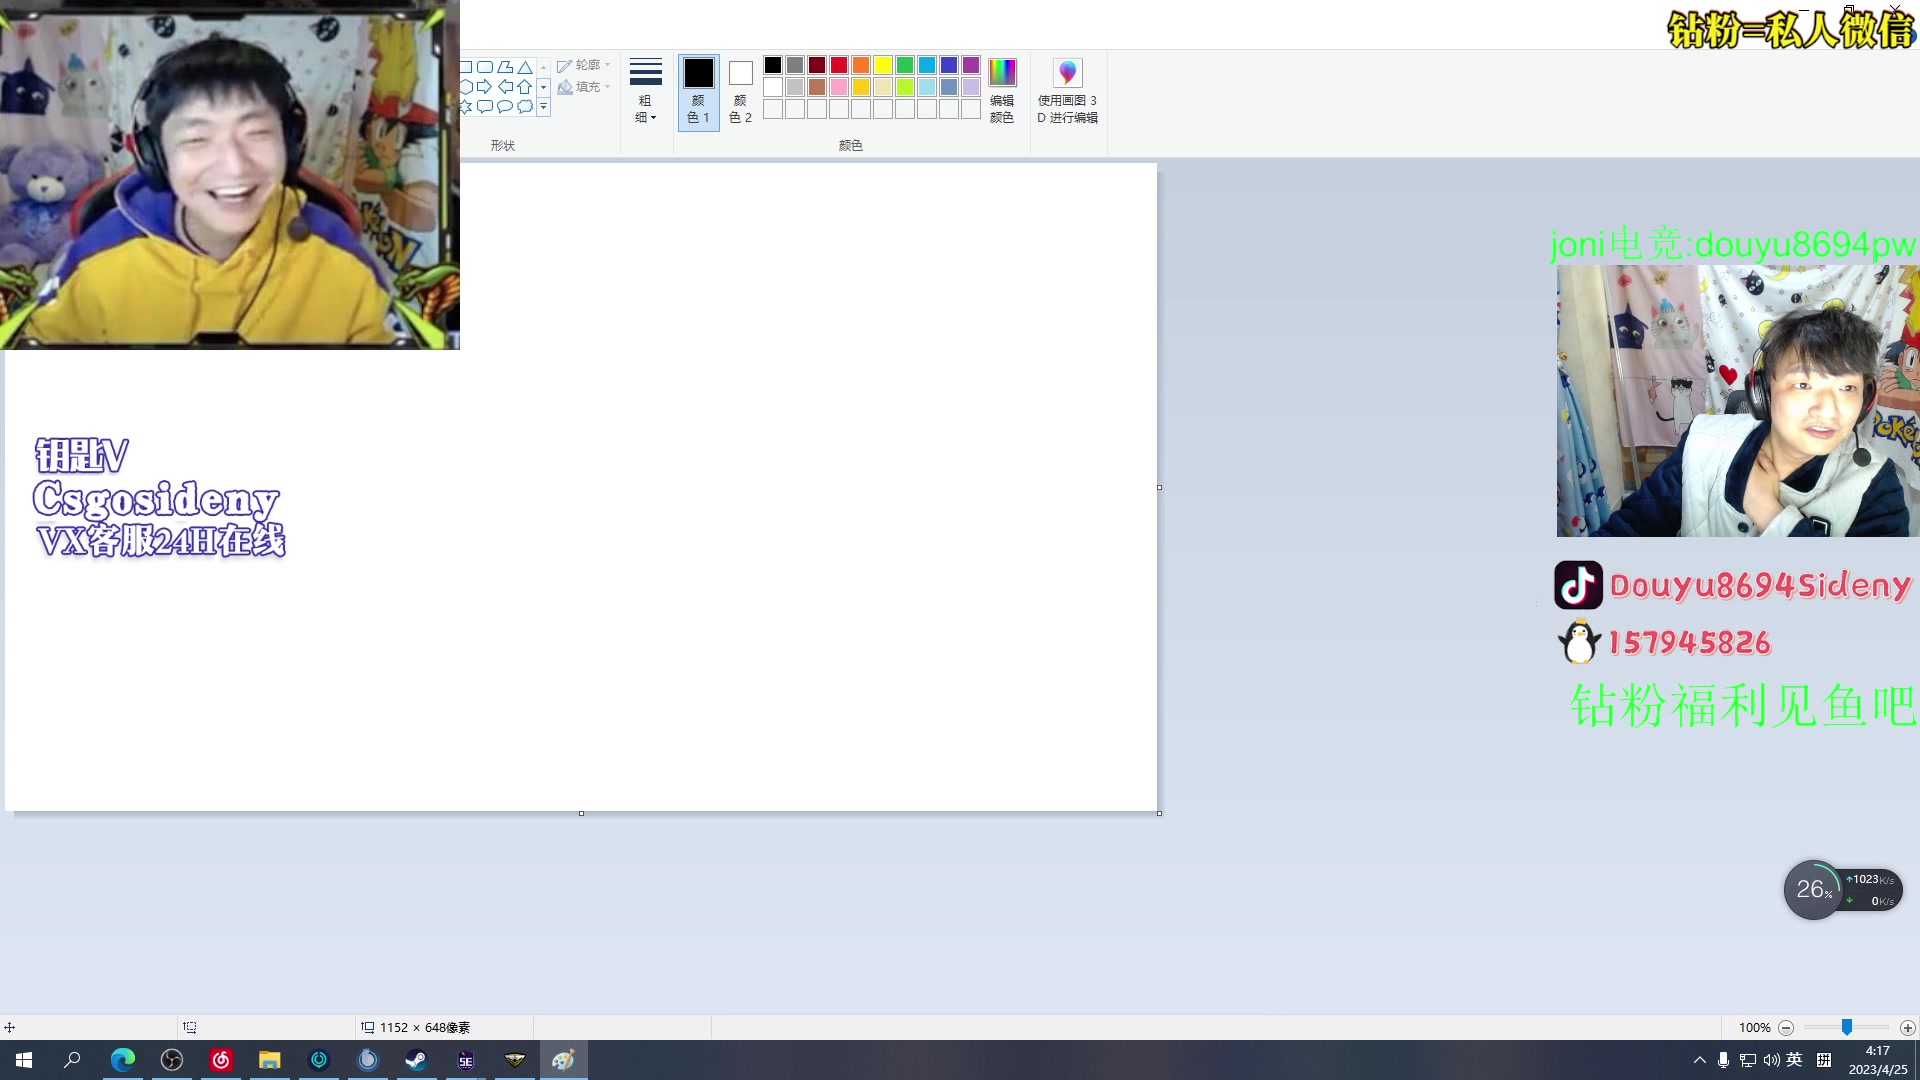Toggle the 英 input language indicator
The height and width of the screenshot is (1080, 1920).
1794,1060
